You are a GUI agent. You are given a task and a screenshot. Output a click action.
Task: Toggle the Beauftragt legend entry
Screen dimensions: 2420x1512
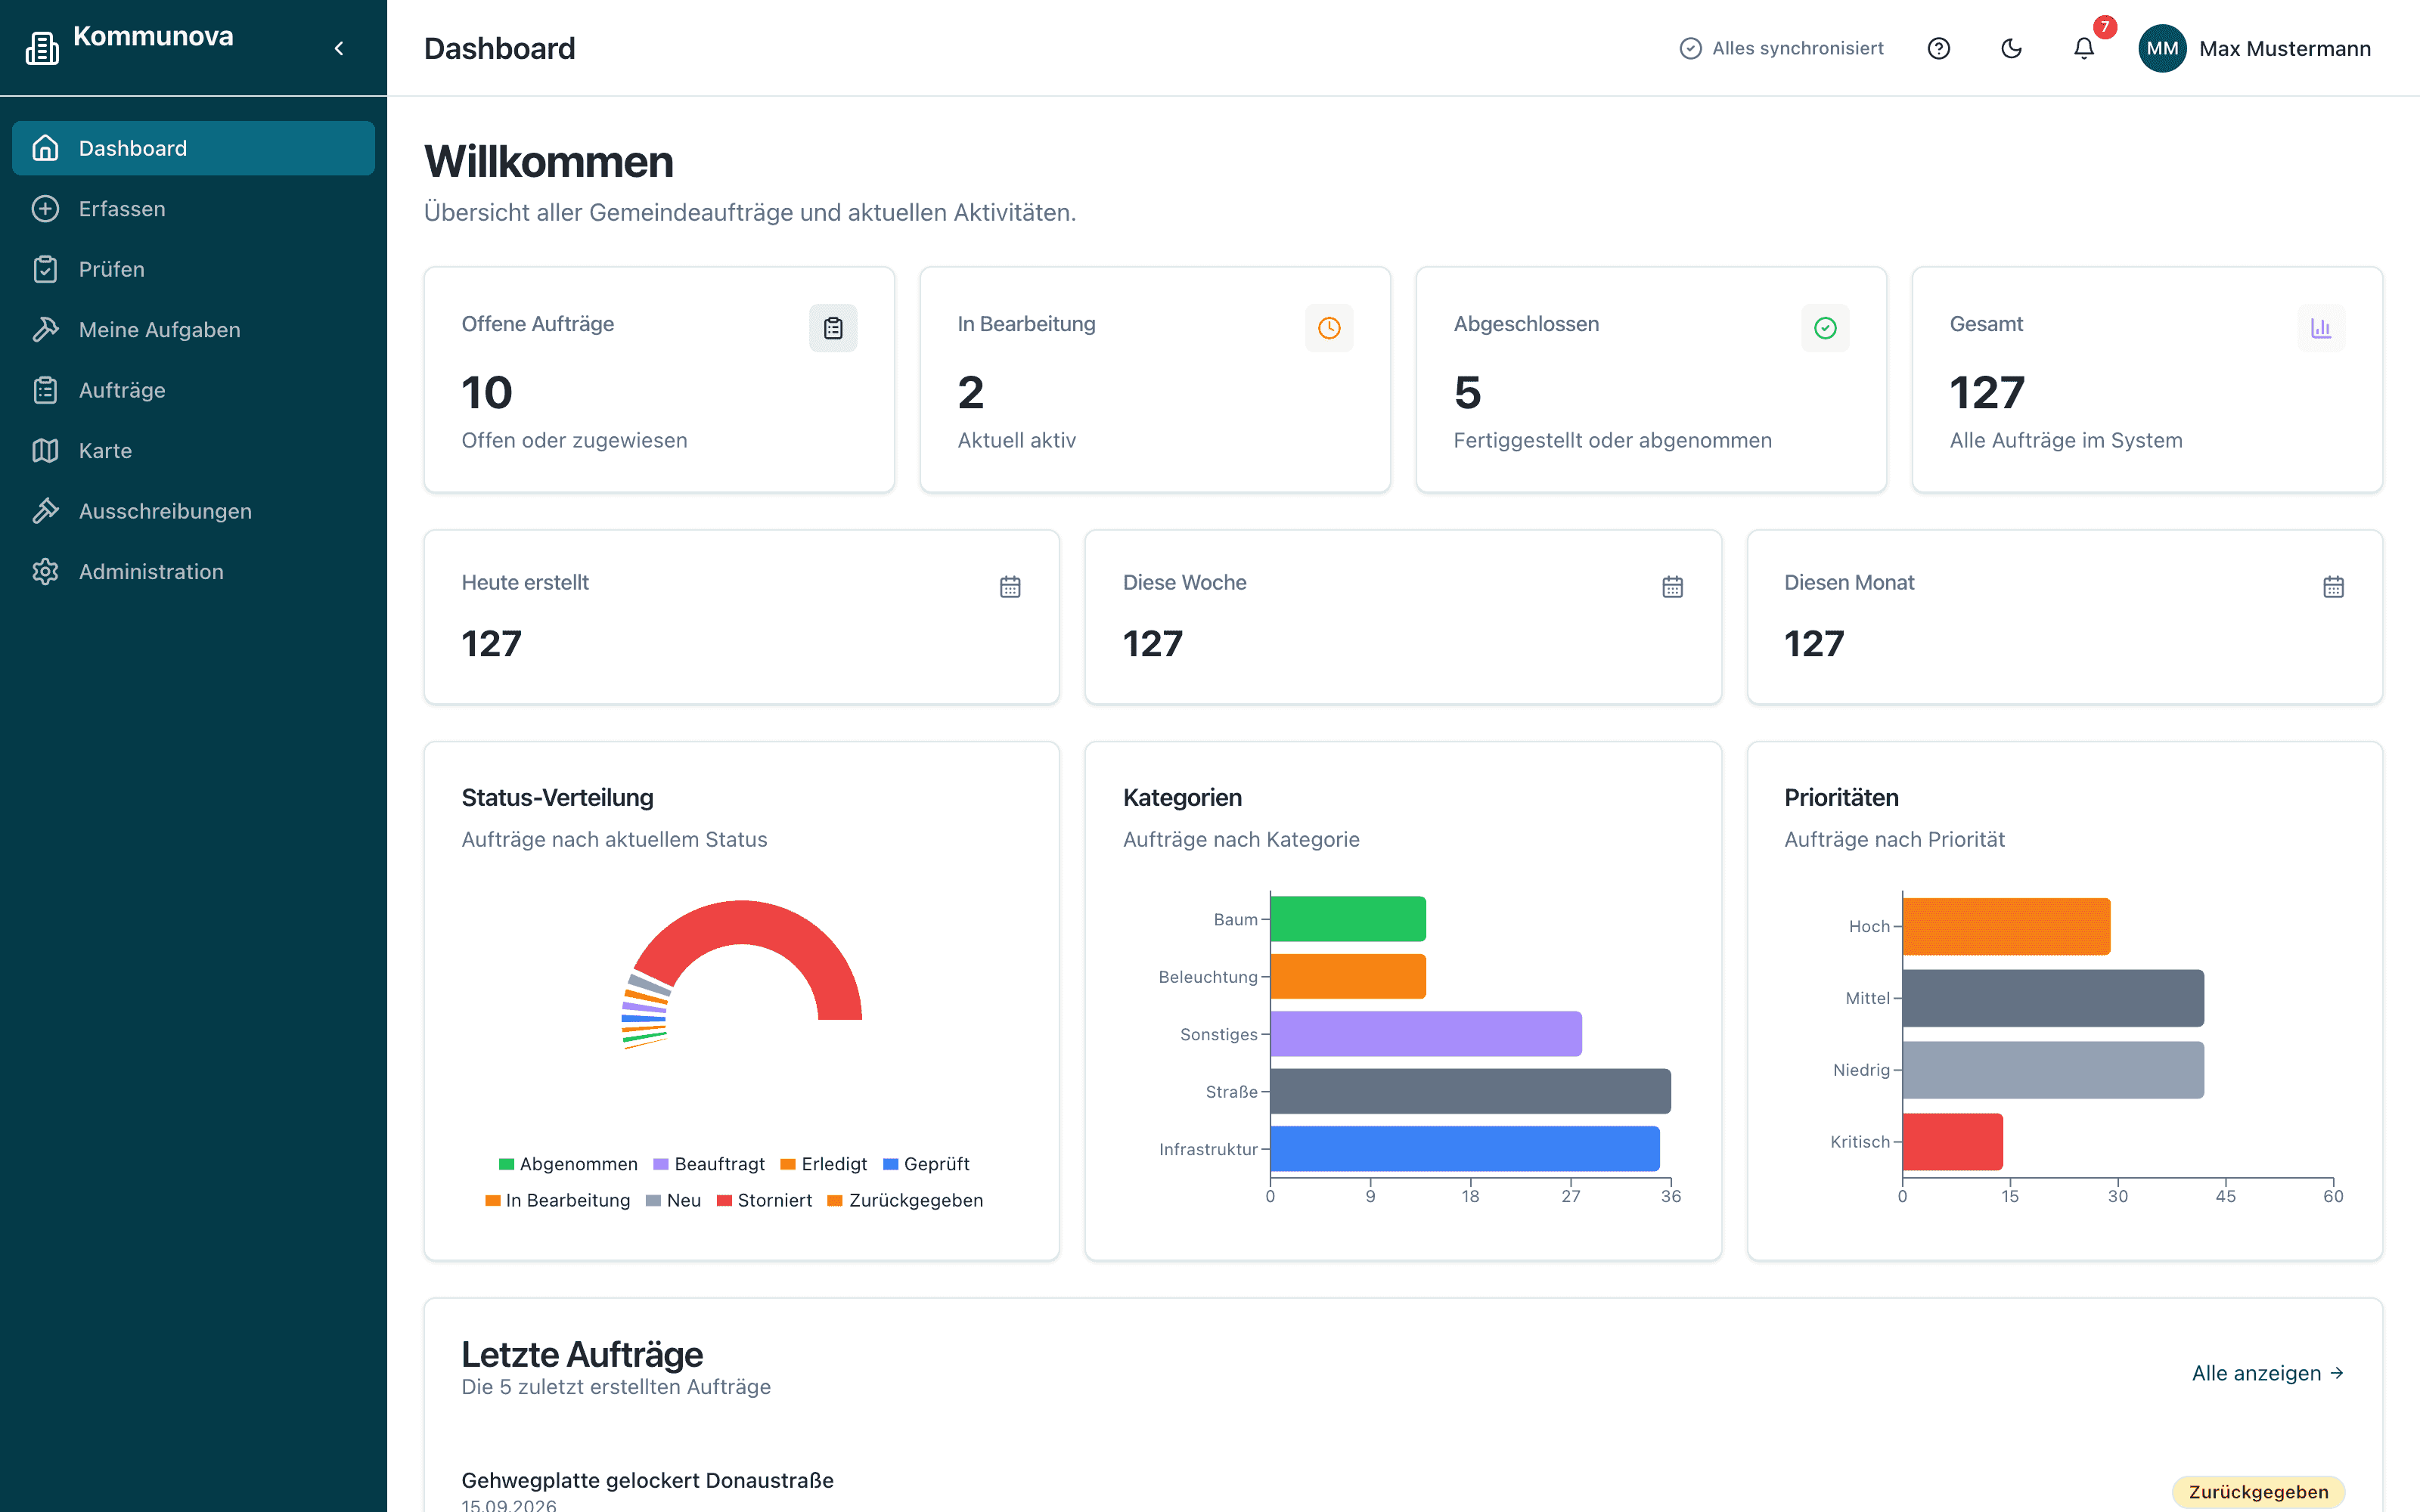point(709,1164)
